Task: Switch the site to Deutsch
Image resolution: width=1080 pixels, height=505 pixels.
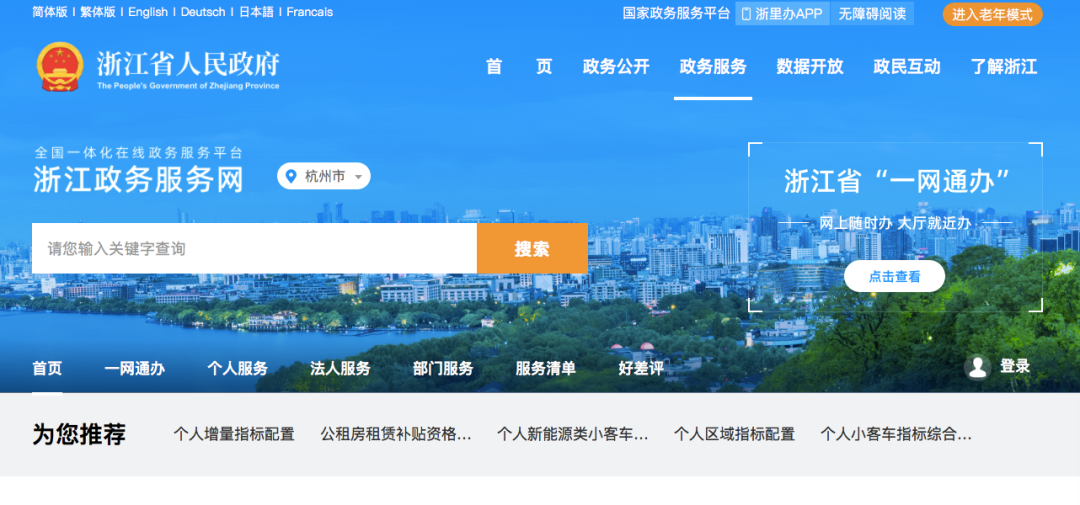Action: pos(203,12)
